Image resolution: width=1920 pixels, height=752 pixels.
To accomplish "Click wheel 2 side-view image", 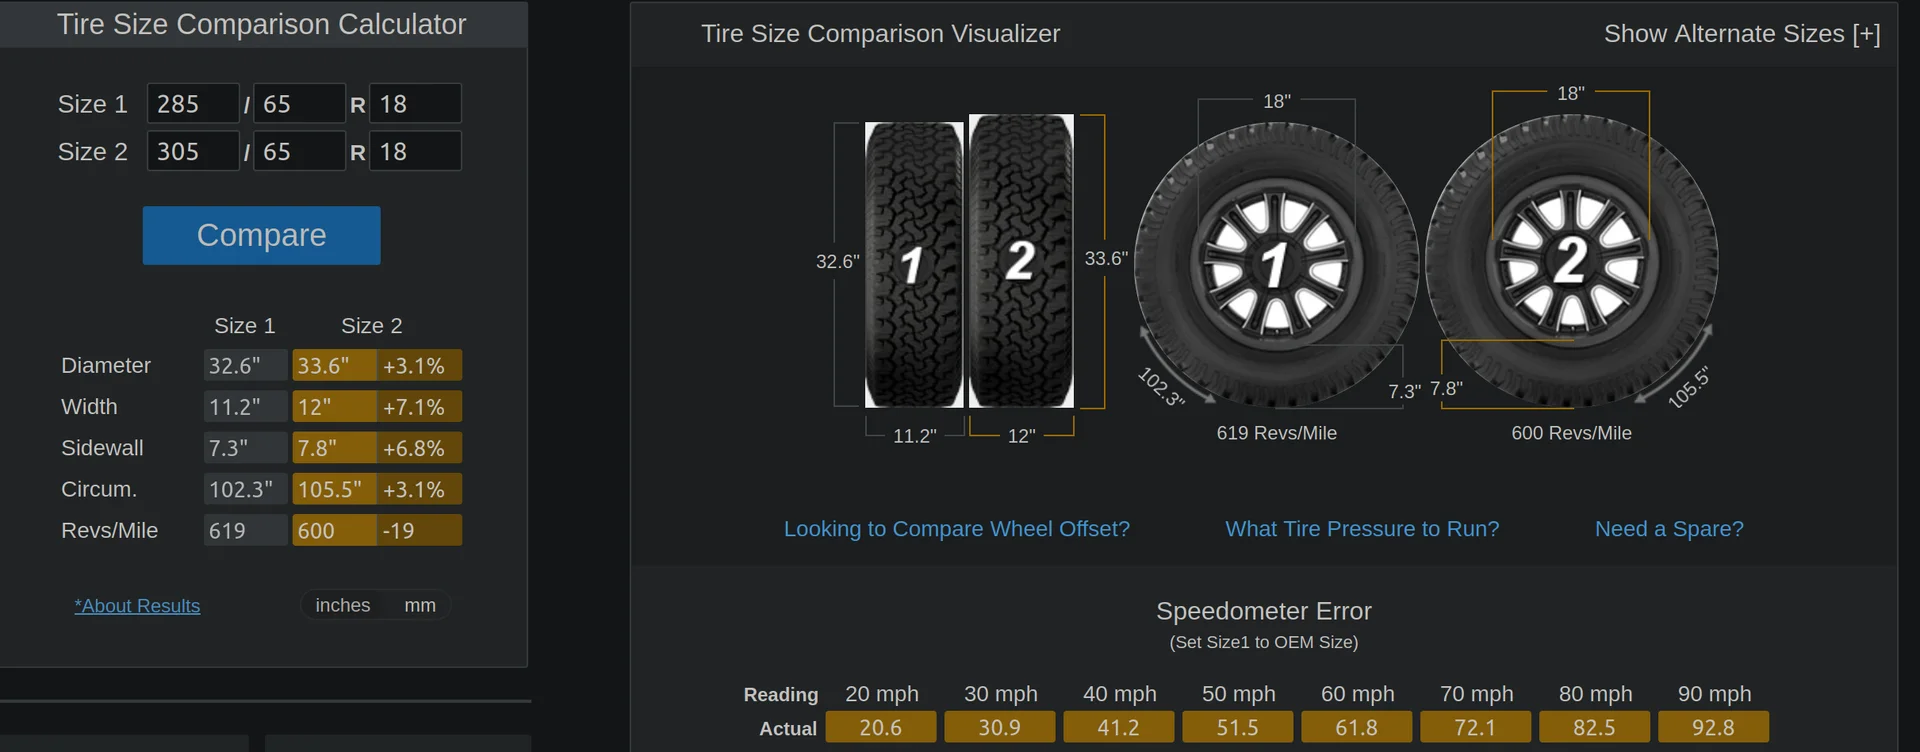I will (x=1571, y=260).
